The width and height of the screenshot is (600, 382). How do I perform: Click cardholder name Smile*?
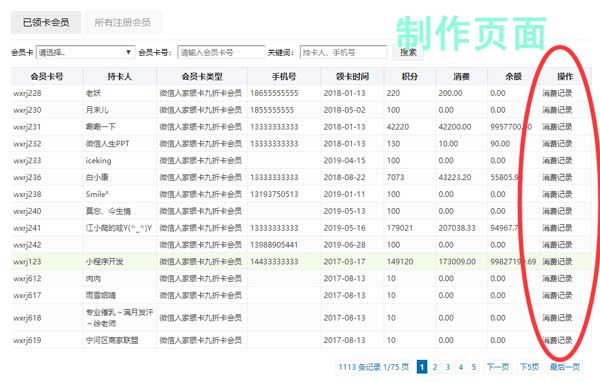click(97, 194)
